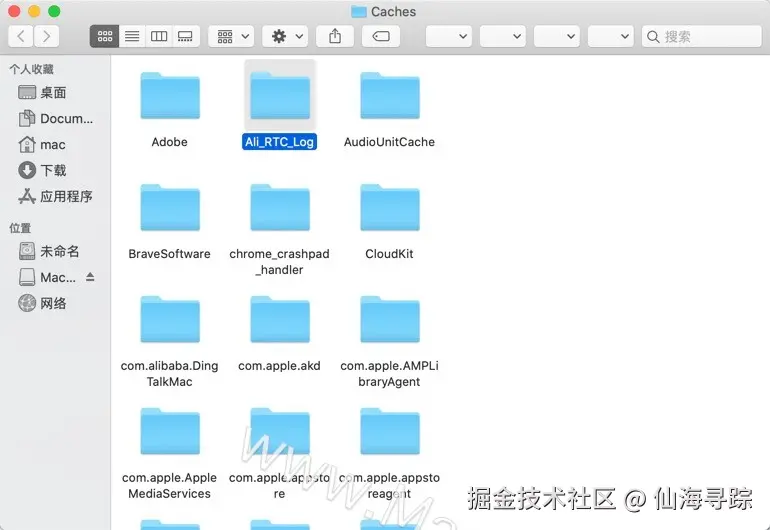This screenshot has width=770, height=530.
Task: Select the AudioUnitCache folder icon
Action: click(390, 95)
